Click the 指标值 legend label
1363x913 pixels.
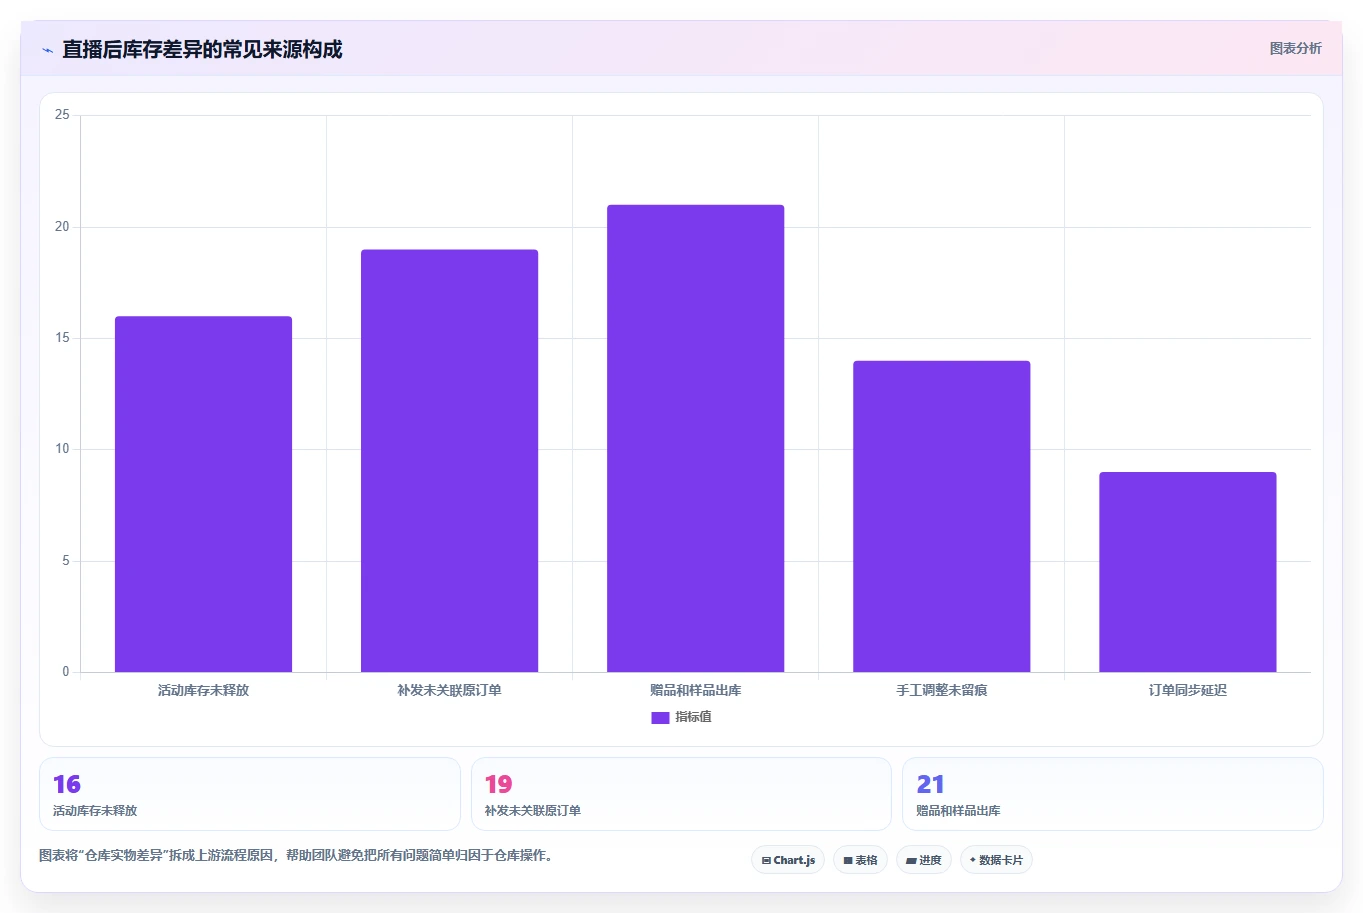(693, 717)
